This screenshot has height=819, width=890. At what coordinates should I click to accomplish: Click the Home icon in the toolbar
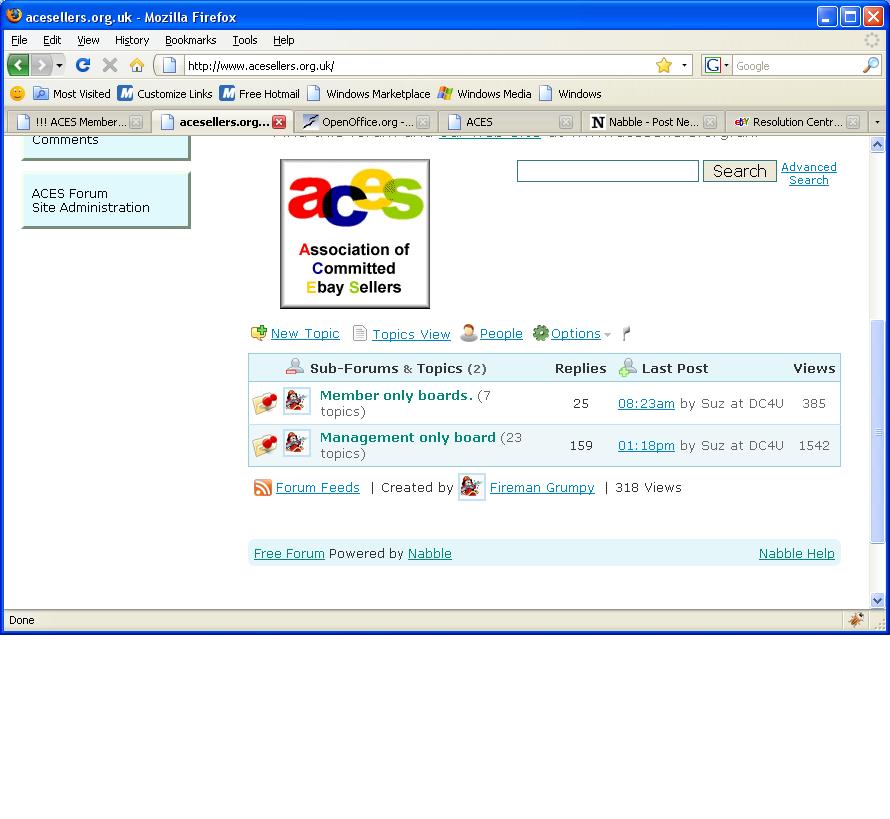[137, 65]
